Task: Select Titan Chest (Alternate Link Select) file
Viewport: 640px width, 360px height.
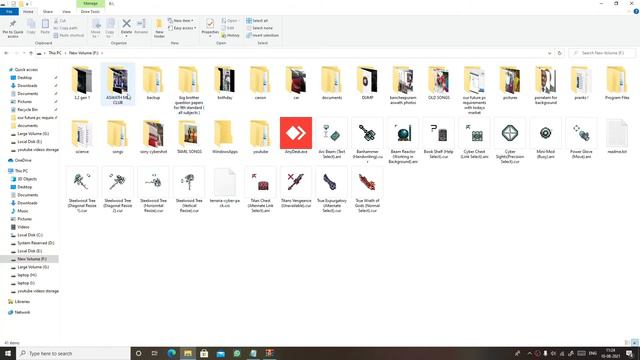Action: pos(260,190)
